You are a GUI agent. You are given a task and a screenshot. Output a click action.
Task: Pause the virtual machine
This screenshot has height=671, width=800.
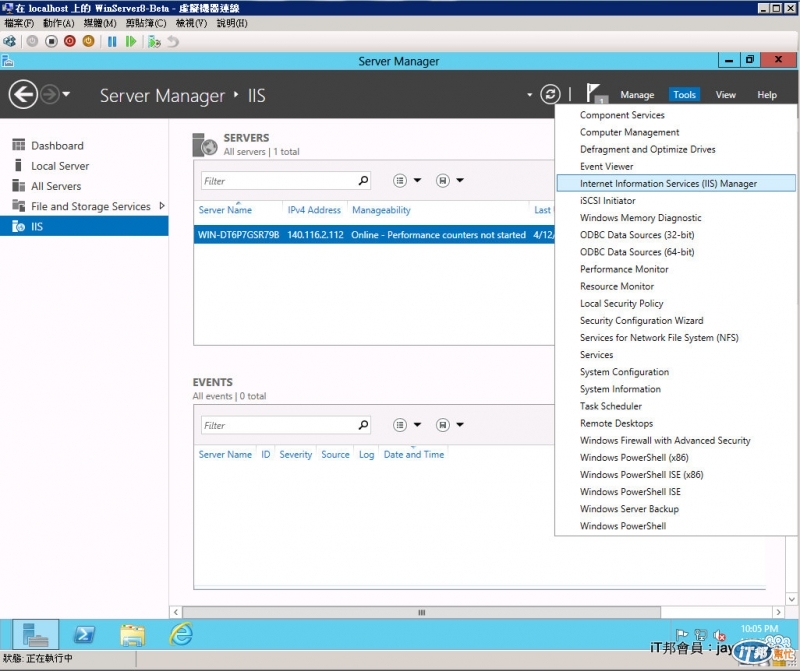coord(112,41)
